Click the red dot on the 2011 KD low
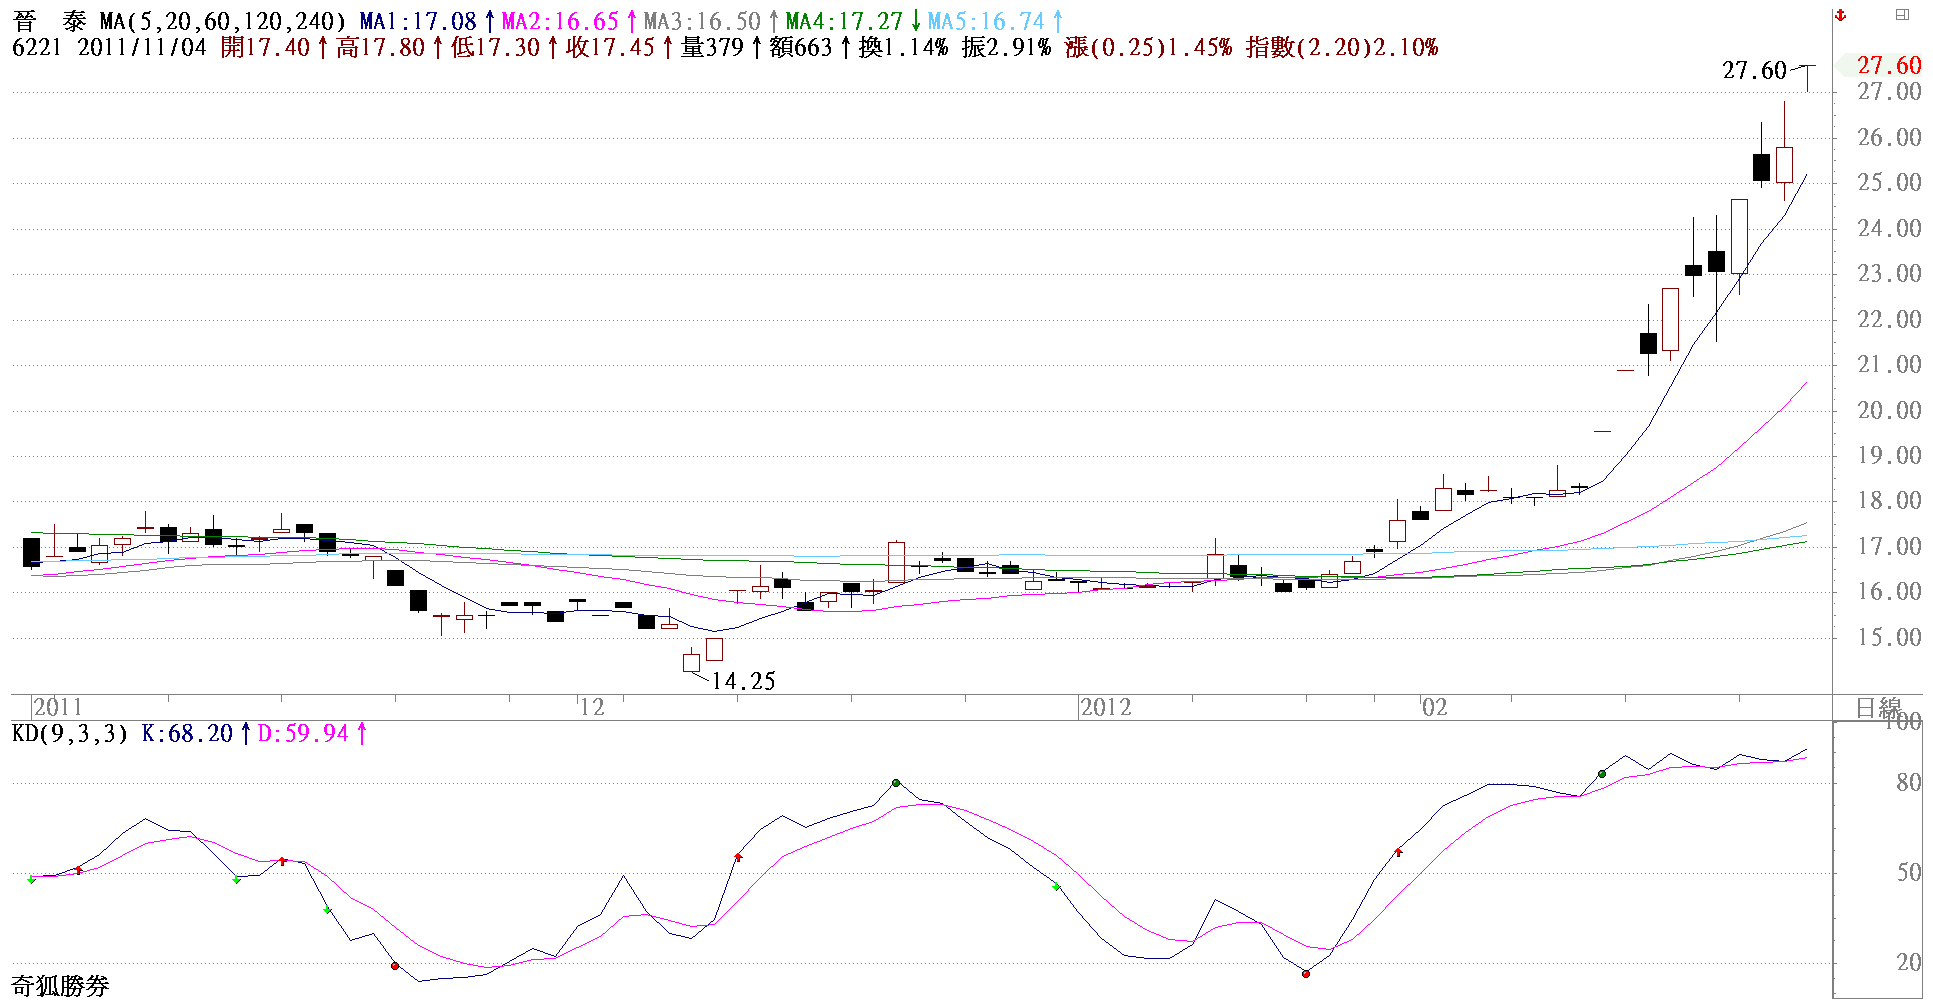 coord(395,966)
